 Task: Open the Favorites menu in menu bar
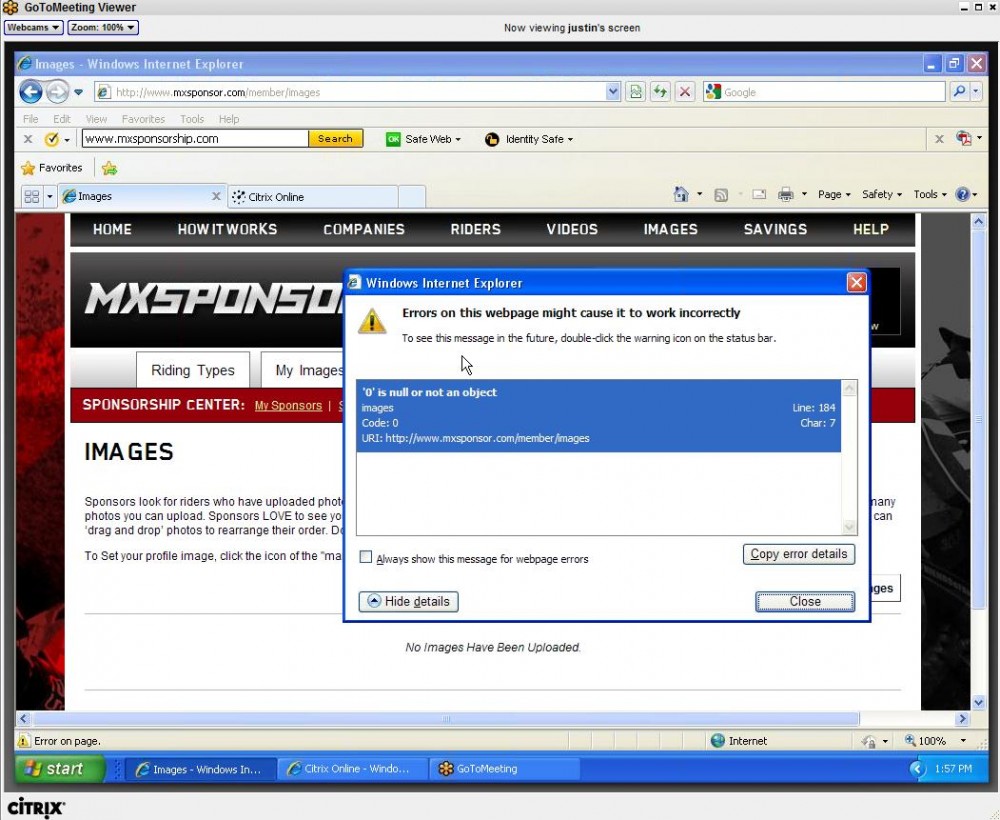(x=143, y=119)
